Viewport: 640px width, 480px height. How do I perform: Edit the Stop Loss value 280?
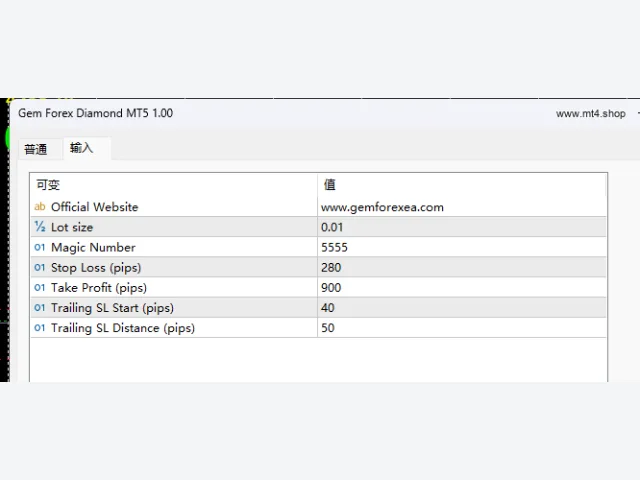pos(462,267)
